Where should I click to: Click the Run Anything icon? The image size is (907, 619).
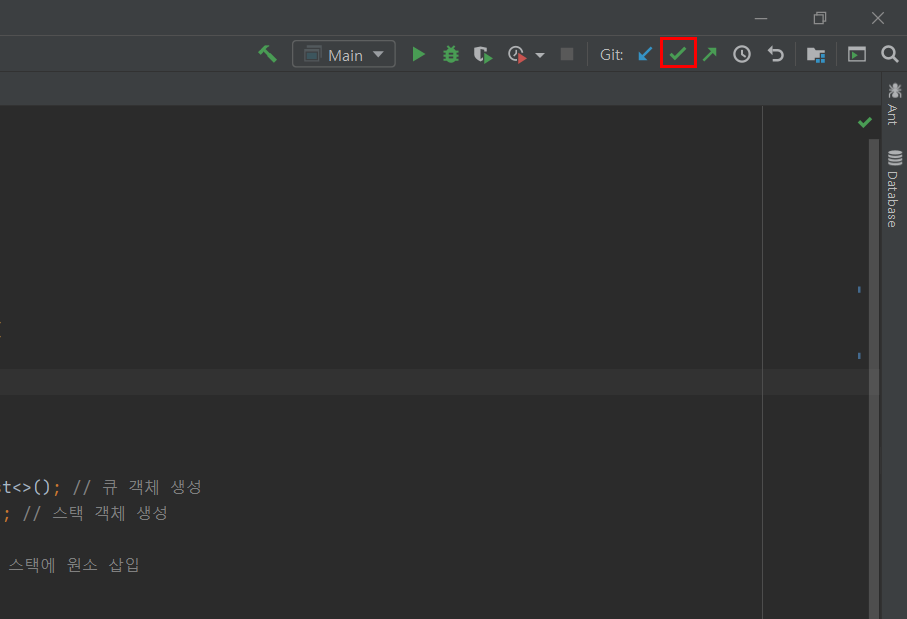(x=857, y=54)
